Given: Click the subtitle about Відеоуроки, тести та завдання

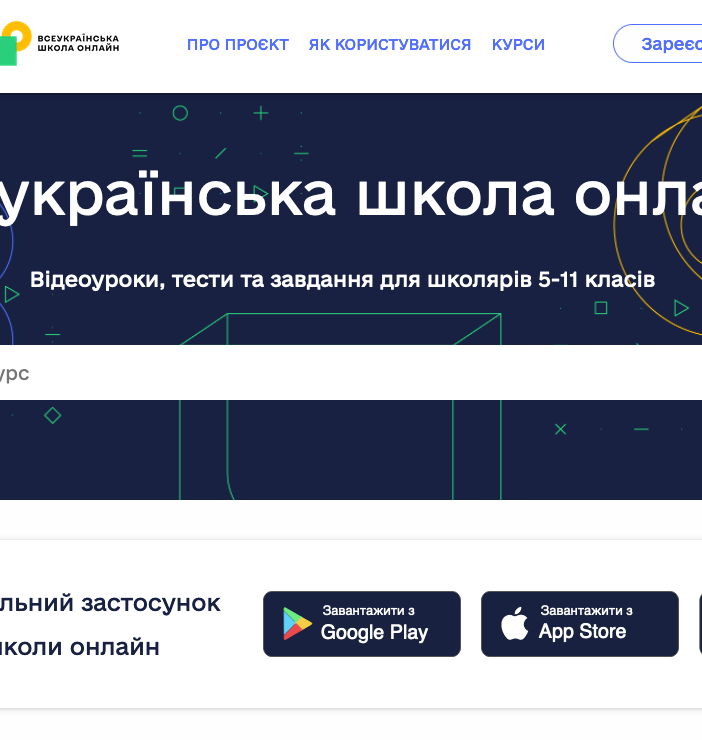Looking at the screenshot, I should 342,280.
